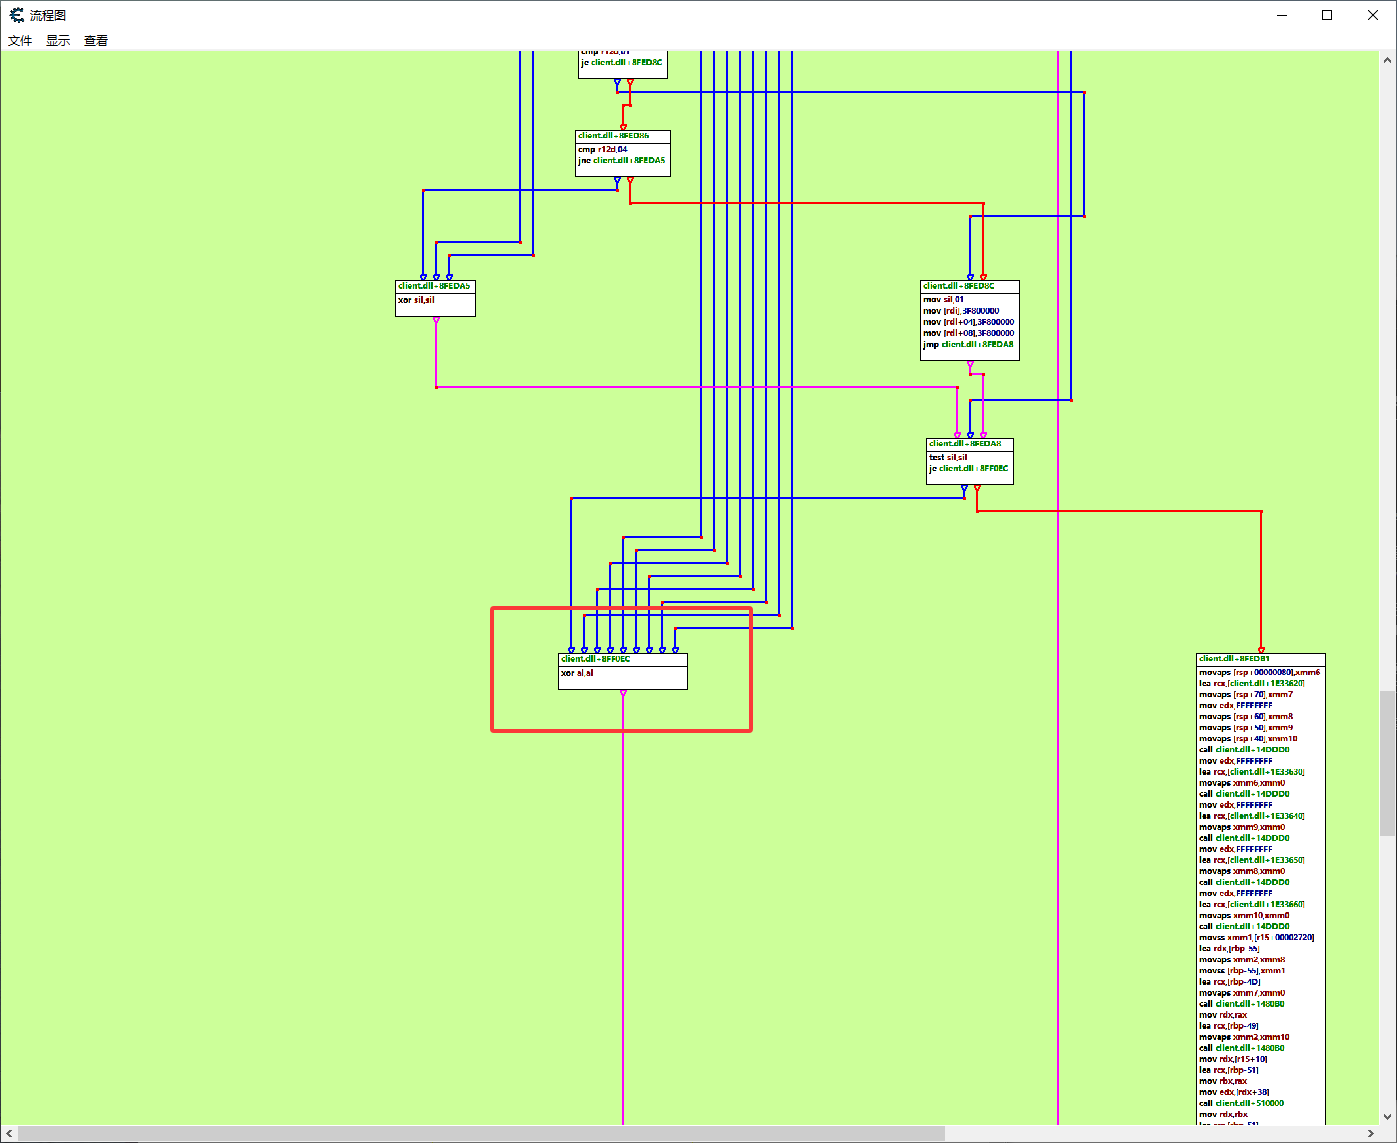The width and height of the screenshot is (1397, 1143).
Task: Select the client.dll+8FF0EC block header
Action: point(596,659)
